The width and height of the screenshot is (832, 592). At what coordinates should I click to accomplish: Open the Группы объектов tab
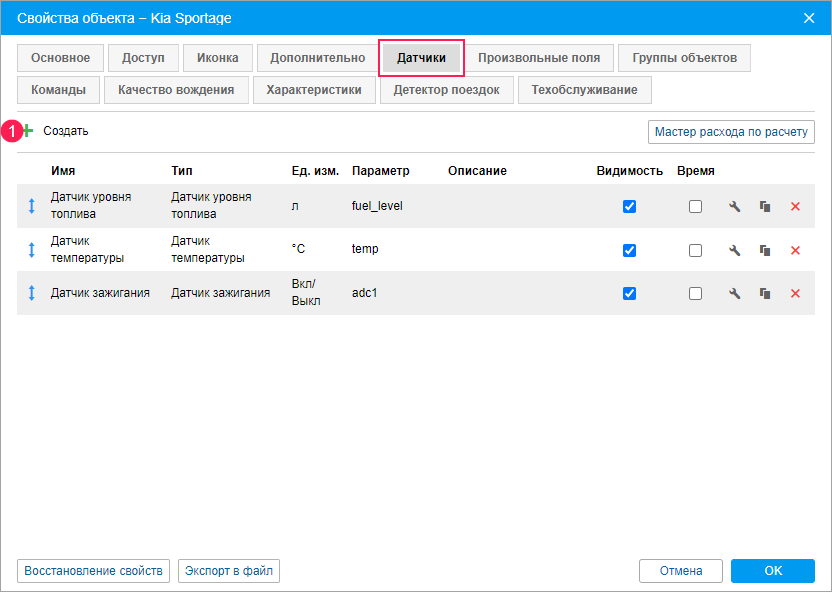coord(684,58)
